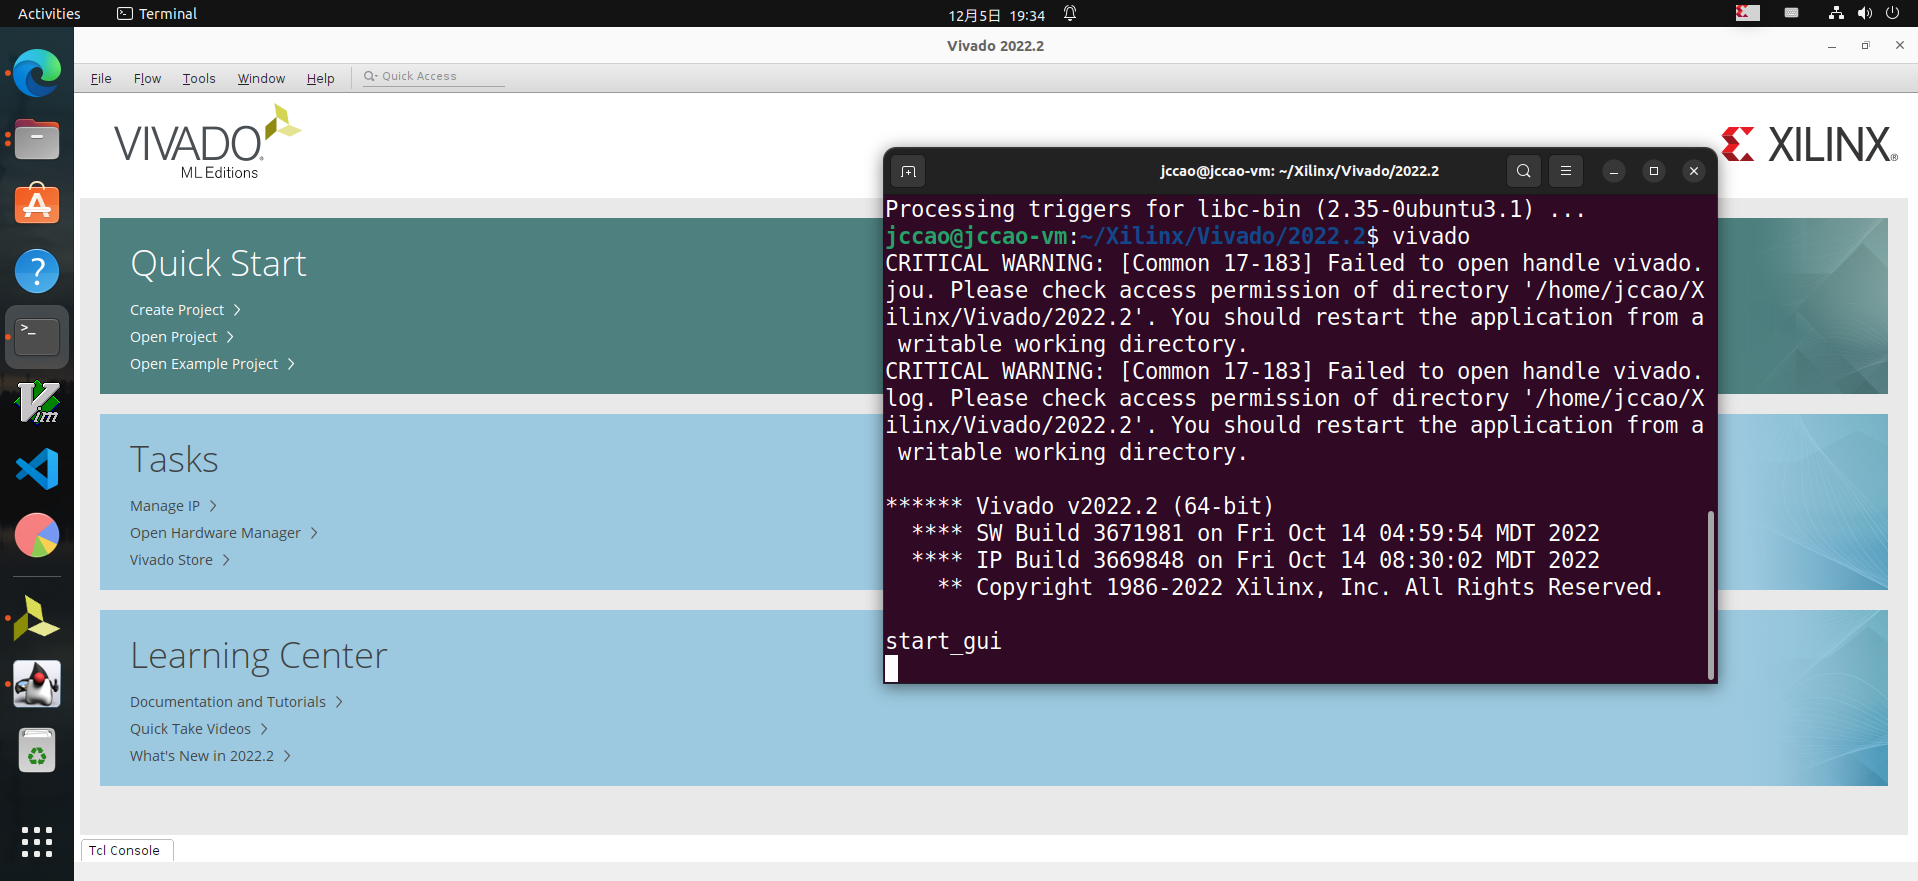
Task: Click the terminal title bar text
Action: [x=1299, y=171]
